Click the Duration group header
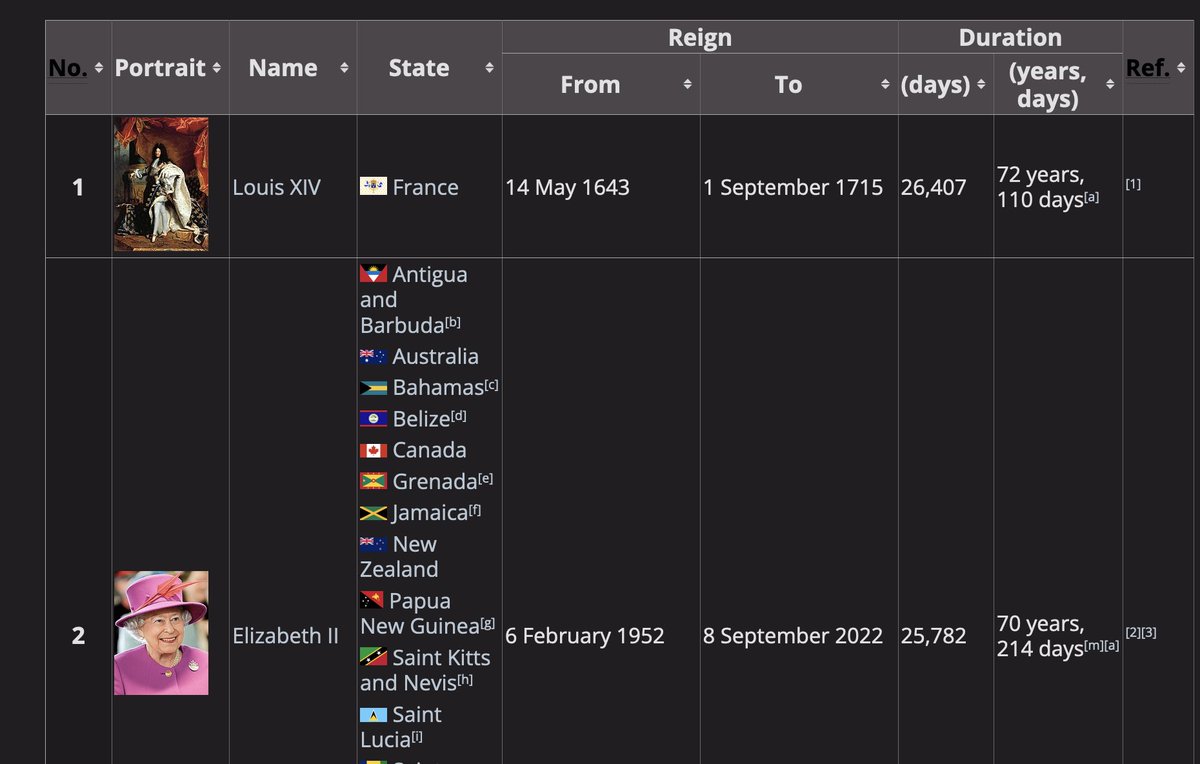 click(x=1010, y=38)
